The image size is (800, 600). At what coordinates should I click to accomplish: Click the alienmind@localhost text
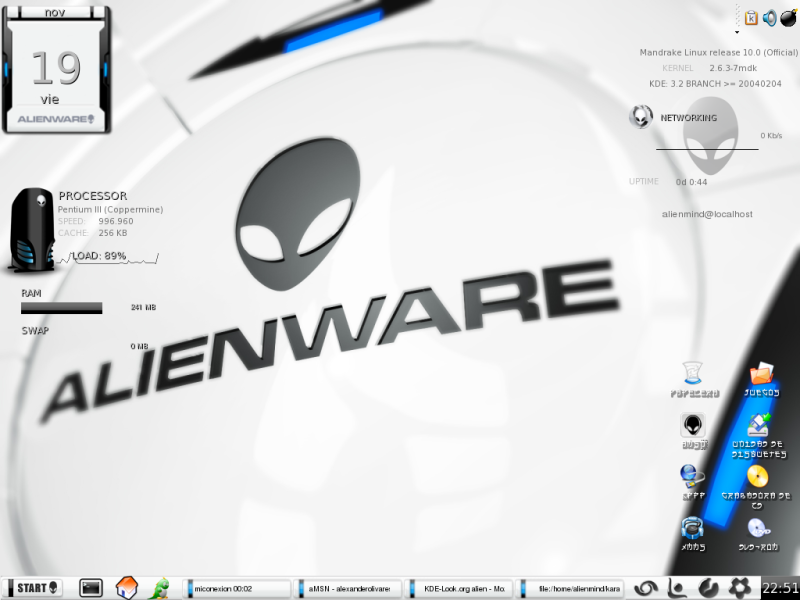707,214
